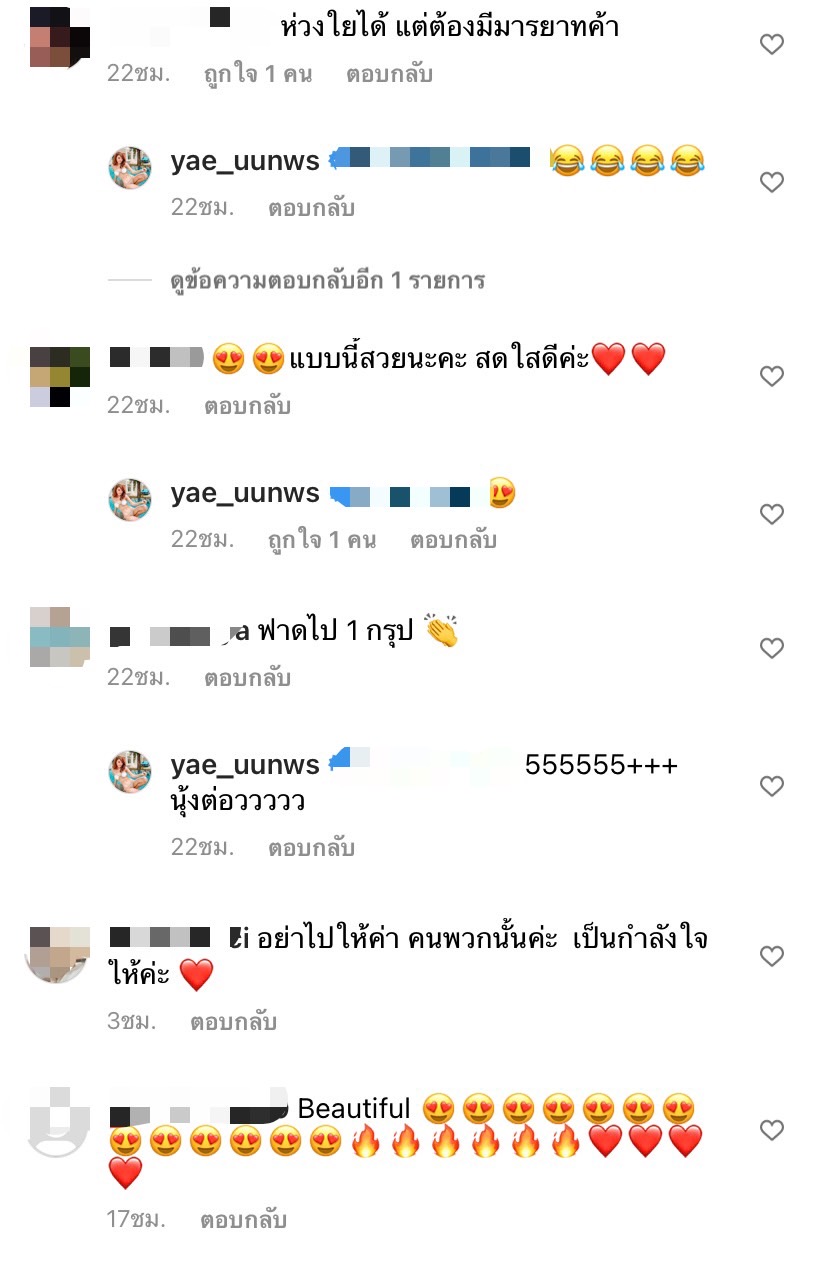The width and height of the screenshot is (828, 1277).
Task: Like the Beautiful comment
Action: (772, 1130)
